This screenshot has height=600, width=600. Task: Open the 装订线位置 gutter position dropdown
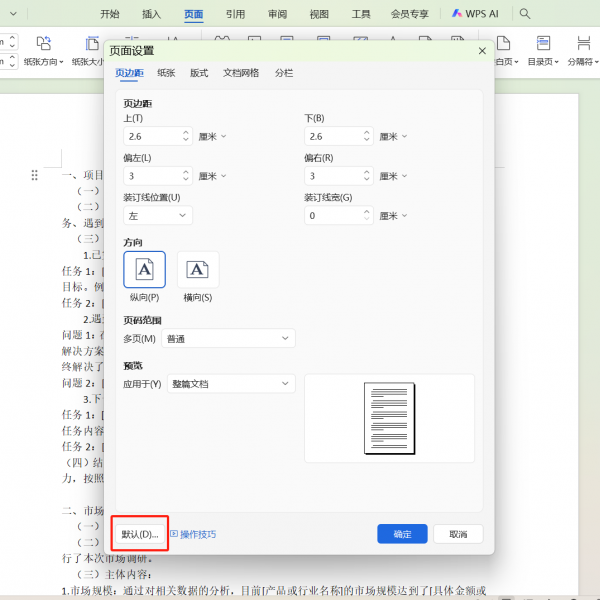tap(158, 215)
